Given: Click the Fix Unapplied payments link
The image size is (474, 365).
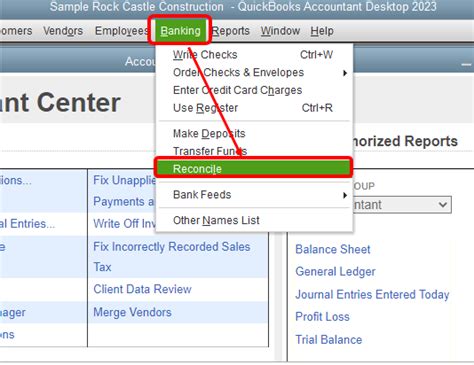Looking at the screenshot, I should click(124, 191).
